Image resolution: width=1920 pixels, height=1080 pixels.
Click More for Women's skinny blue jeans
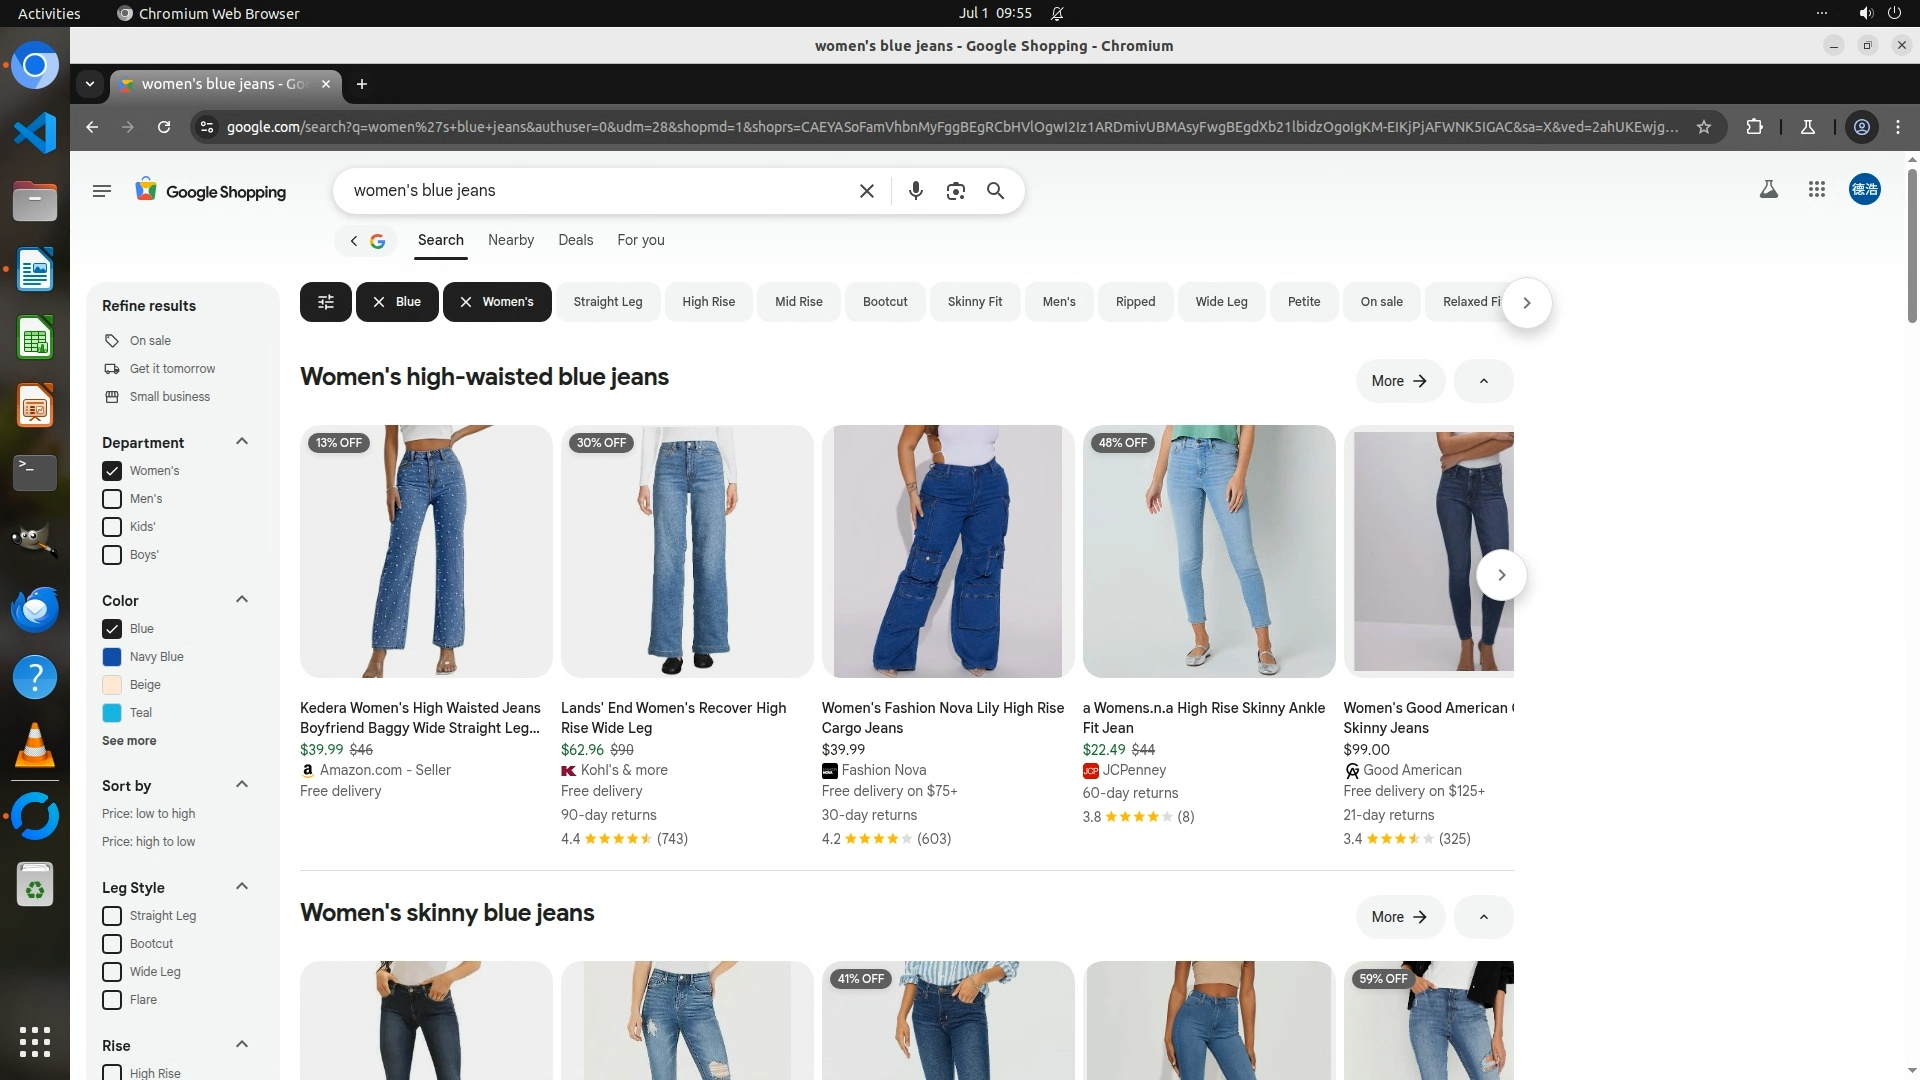tap(1399, 917)
